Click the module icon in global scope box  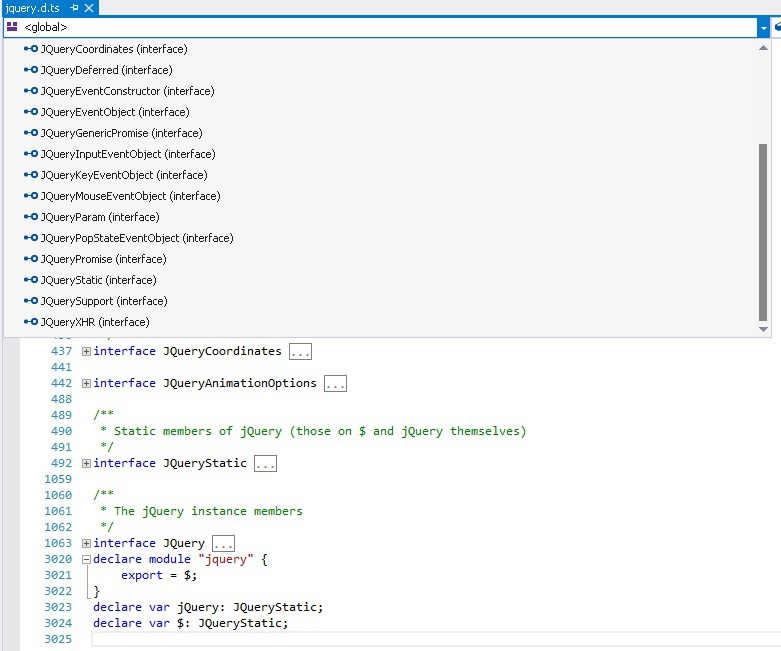[x=12, y=27]
